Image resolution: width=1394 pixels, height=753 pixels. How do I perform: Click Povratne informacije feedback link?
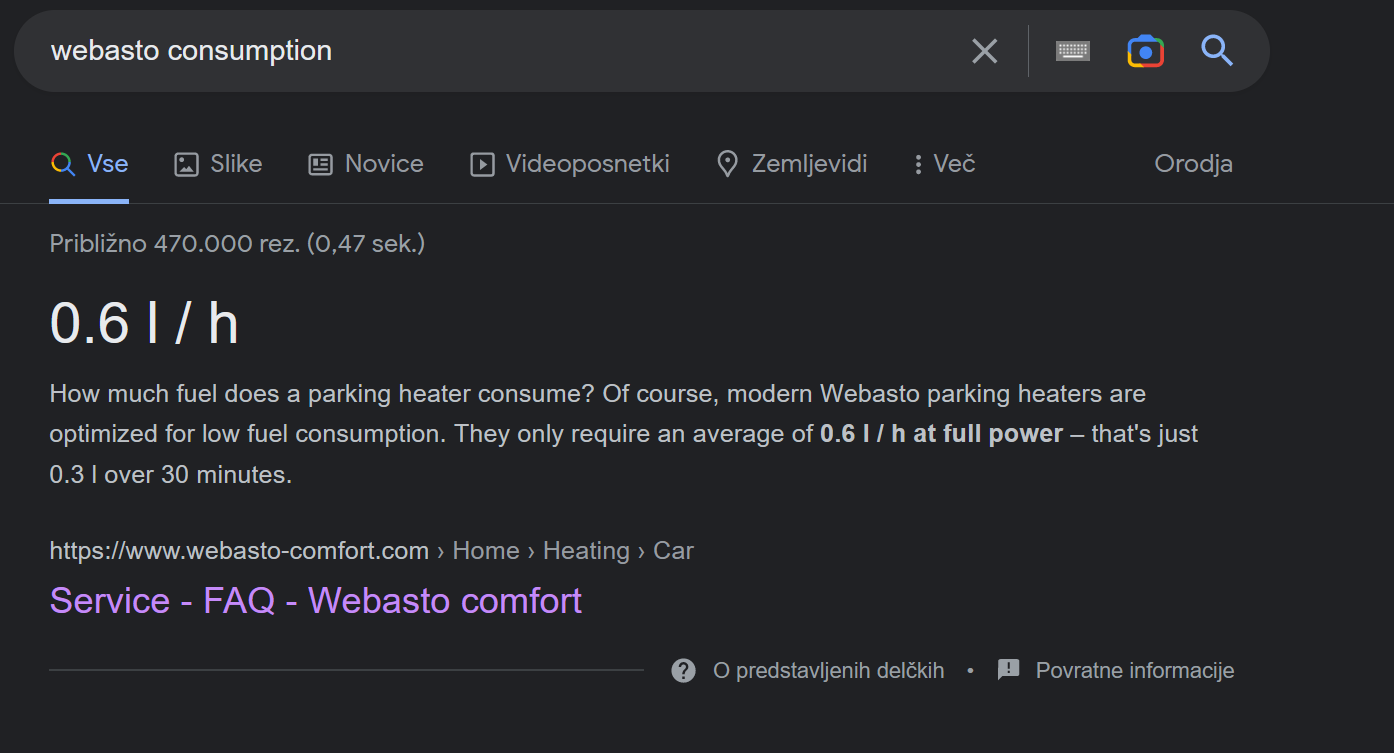tap(1135, 671)
